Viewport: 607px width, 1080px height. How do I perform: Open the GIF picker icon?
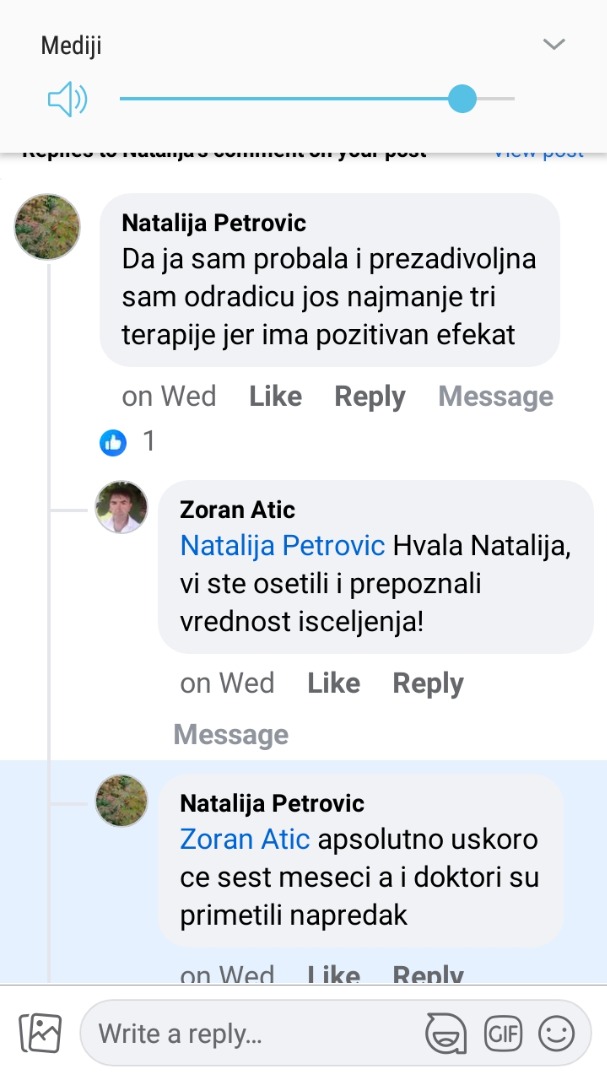pyautogui.click(x=502, y=1033)
